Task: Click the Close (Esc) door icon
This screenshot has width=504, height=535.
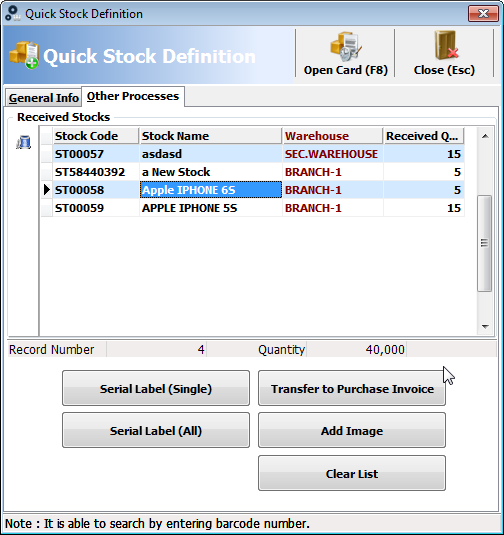Action: point(446,45)
